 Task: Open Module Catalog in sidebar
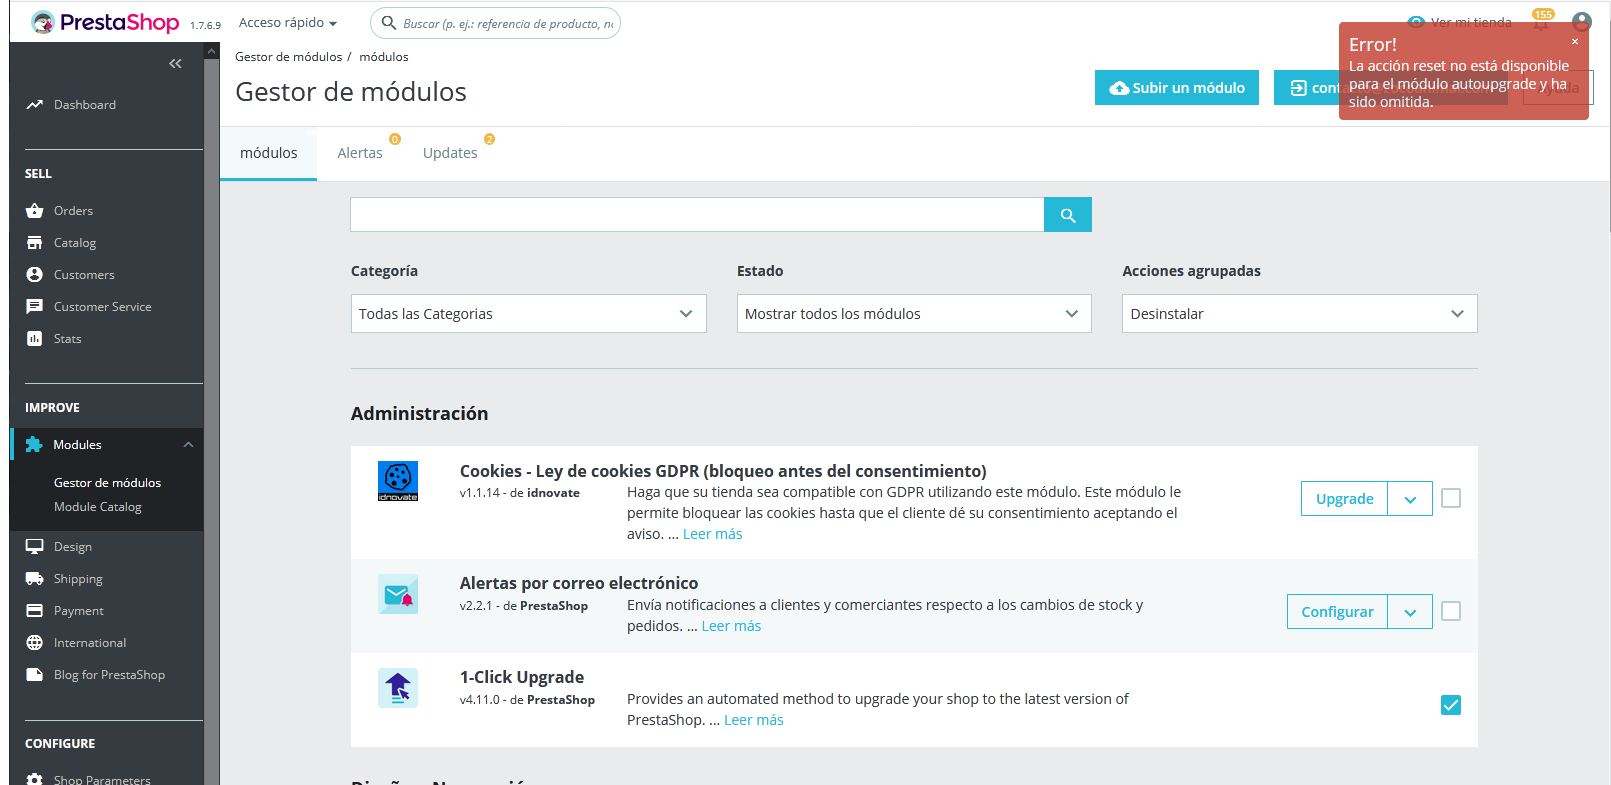click(98, 506)
